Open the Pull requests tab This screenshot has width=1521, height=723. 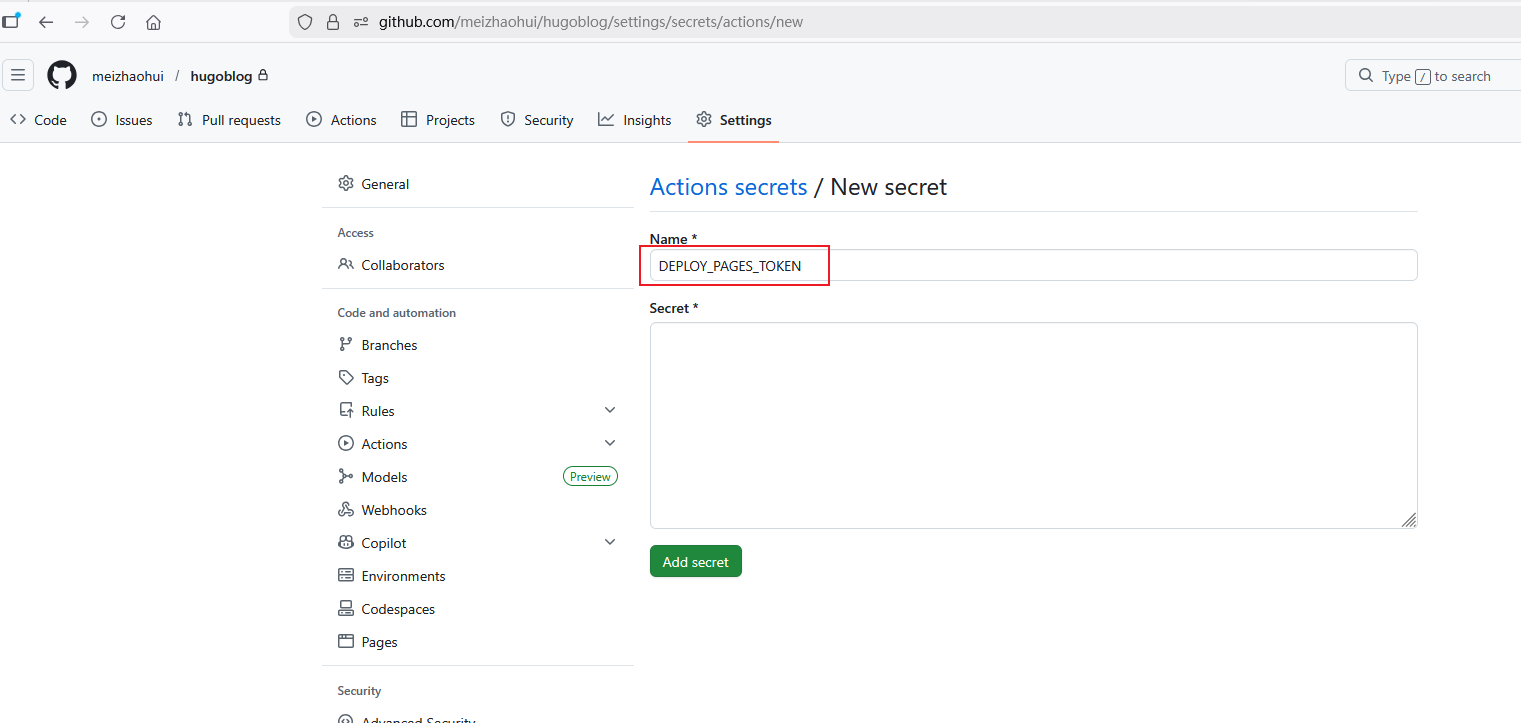(x=229, y=120)
